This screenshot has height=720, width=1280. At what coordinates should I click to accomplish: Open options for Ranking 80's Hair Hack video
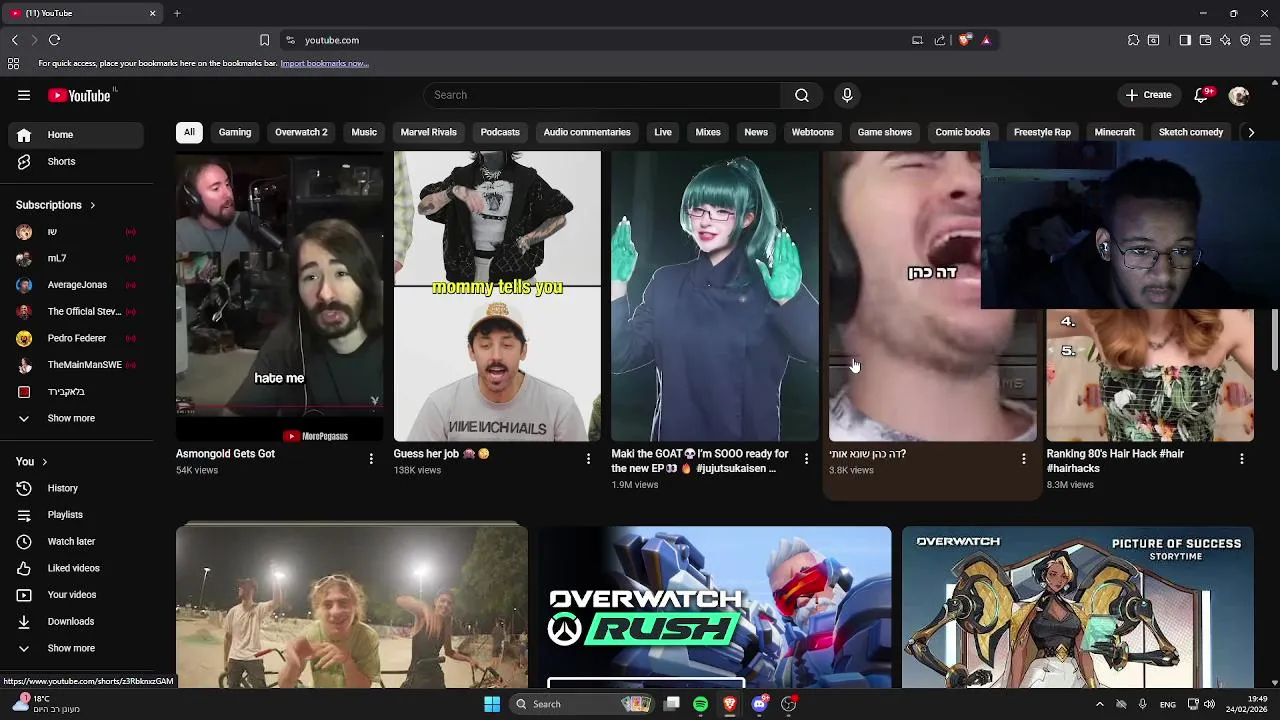[x=1241, y=459]
